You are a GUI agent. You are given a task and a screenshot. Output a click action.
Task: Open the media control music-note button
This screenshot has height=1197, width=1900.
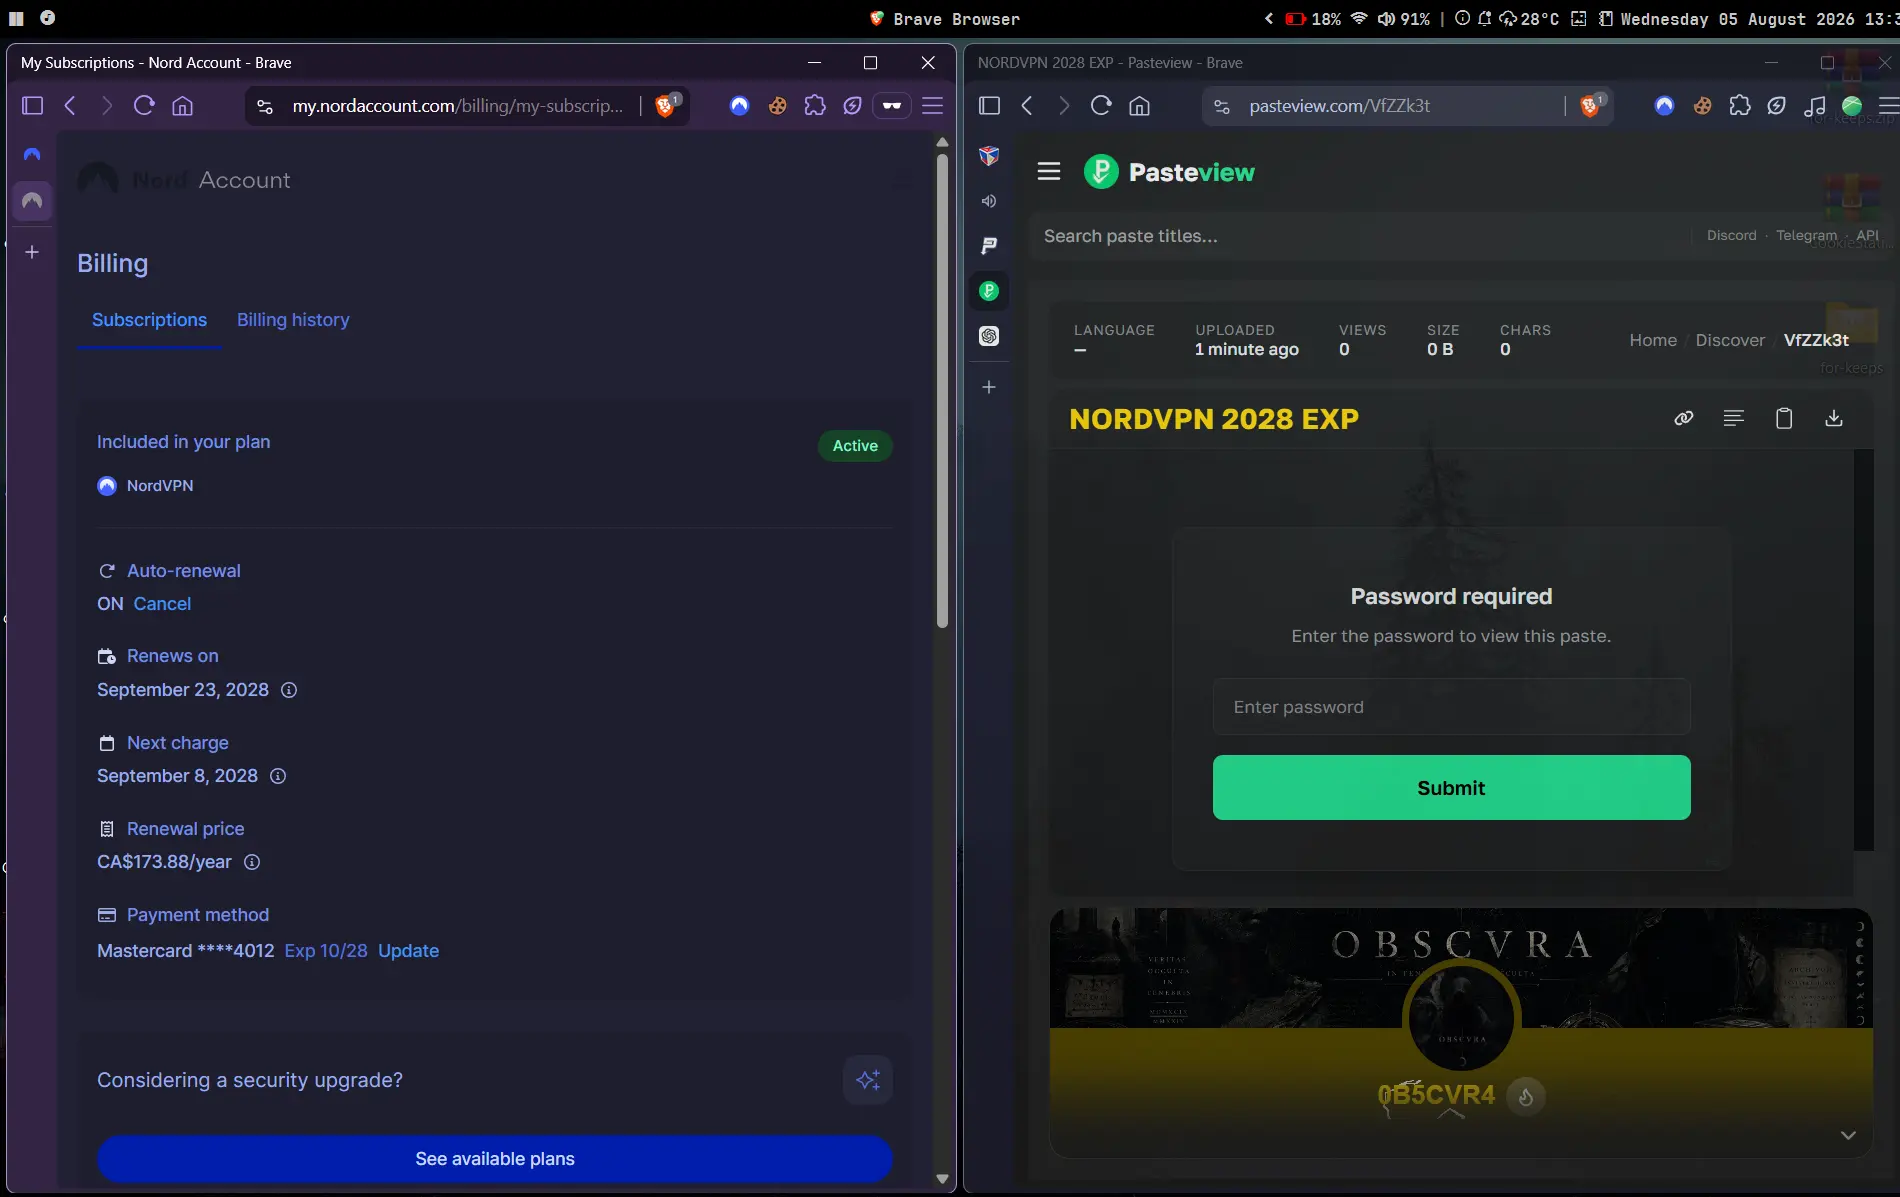point(1814,106)
